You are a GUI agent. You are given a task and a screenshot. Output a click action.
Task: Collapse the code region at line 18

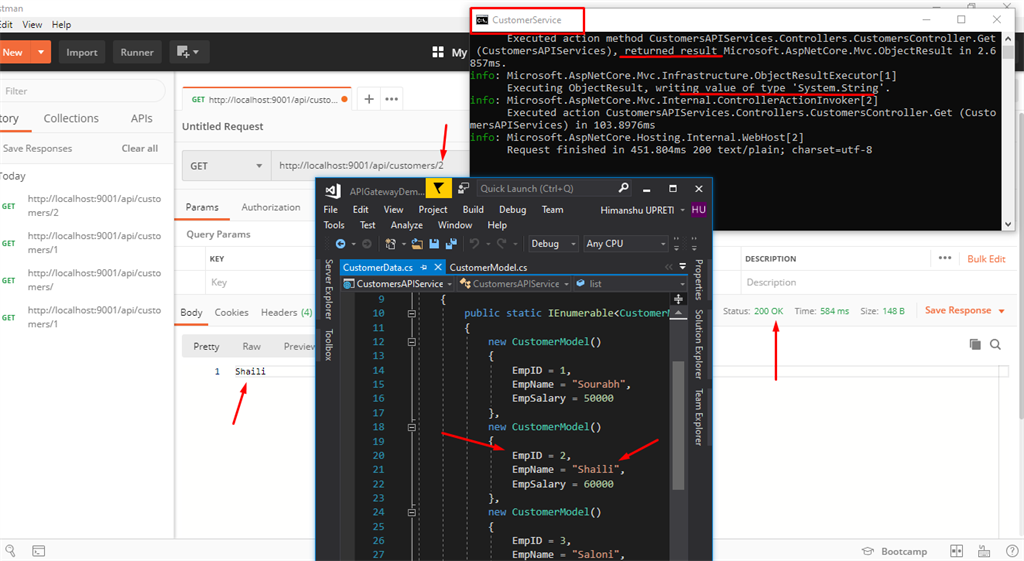(411, 427)
